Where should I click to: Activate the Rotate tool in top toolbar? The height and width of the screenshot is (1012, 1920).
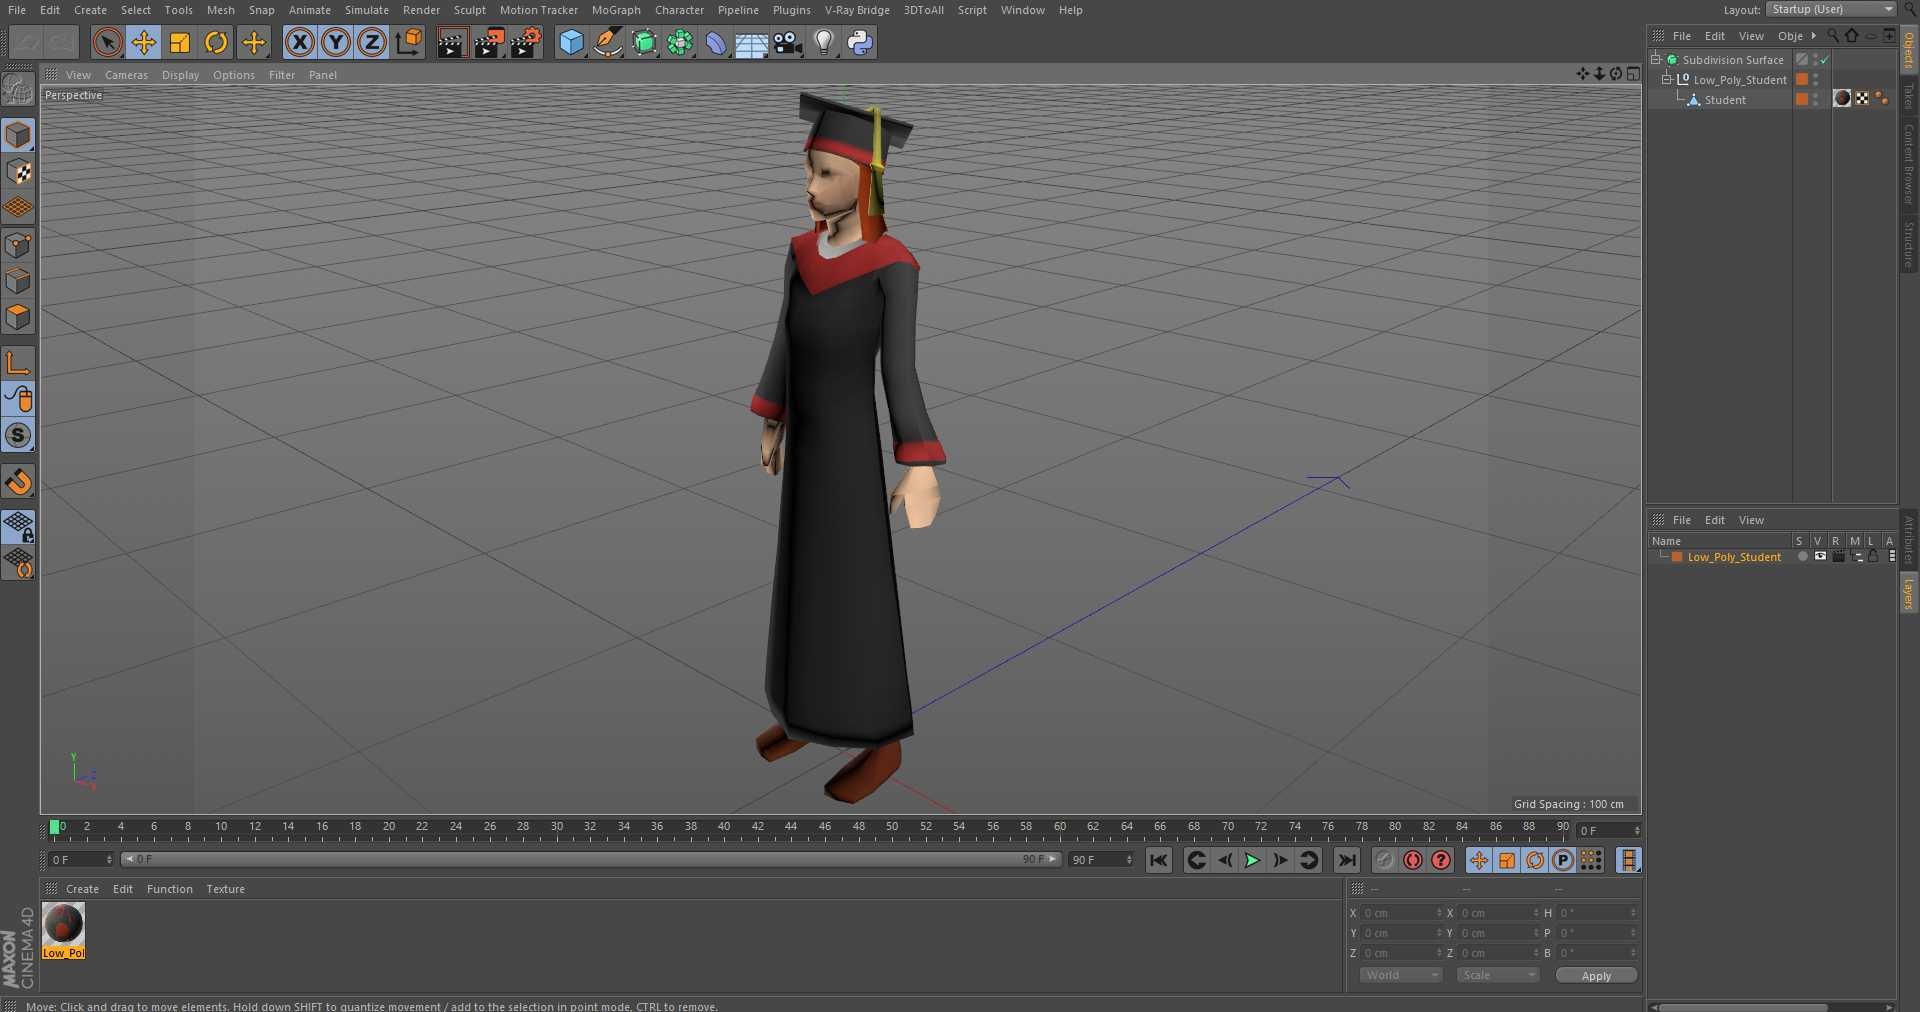[x=216, y=42]
